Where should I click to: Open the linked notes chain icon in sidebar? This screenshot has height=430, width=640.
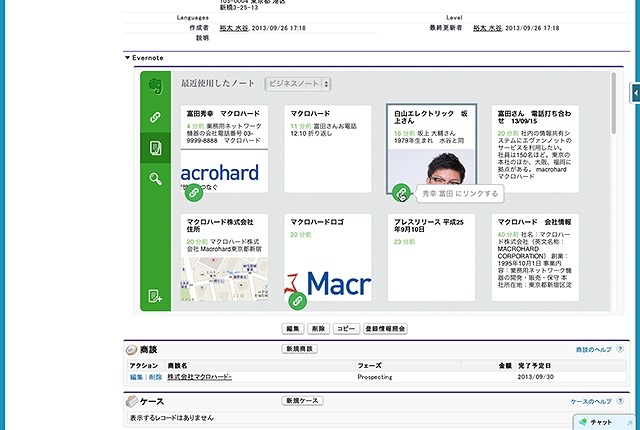pyautogui.click(x=155, y=117)
